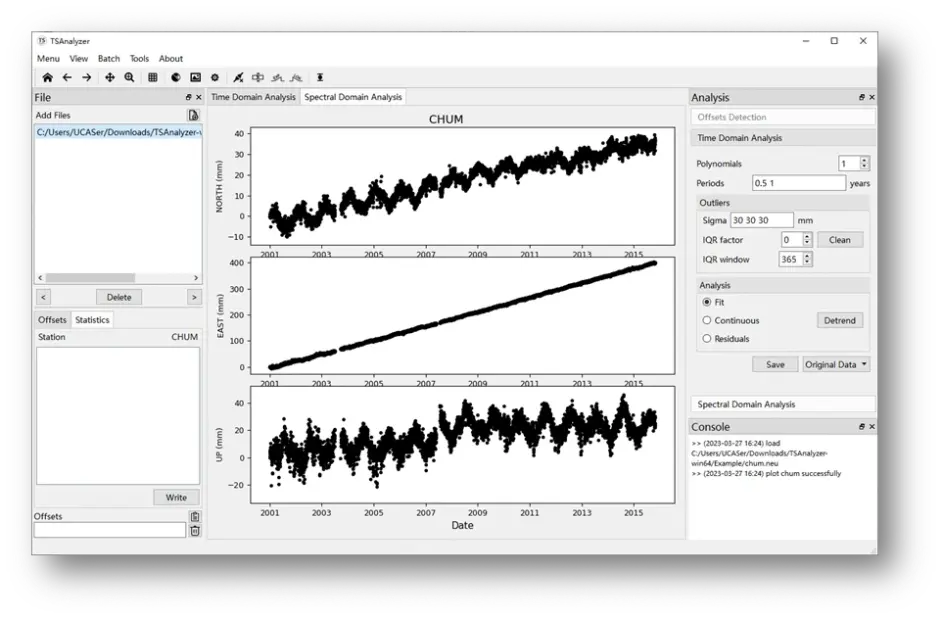The image size is (942, 619).
Task: Click the toolbar icon right of satellite
Action: pyautogui.click(x=258, y=78)
